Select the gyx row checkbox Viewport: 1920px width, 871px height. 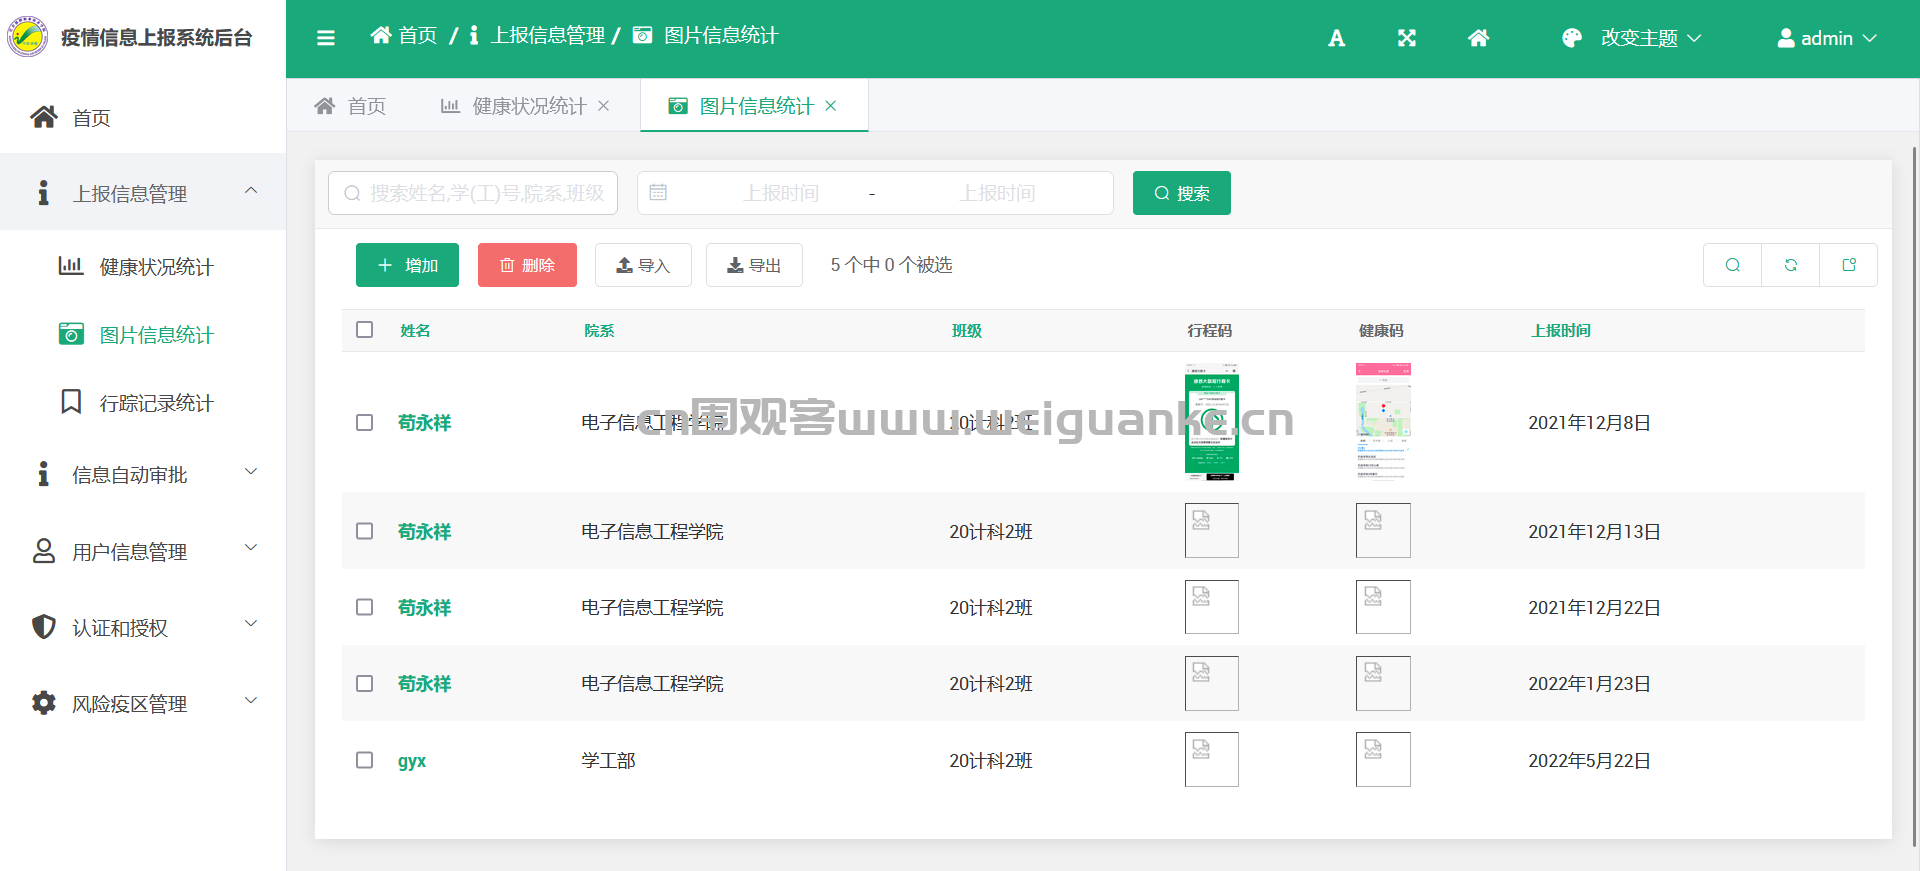364,760
